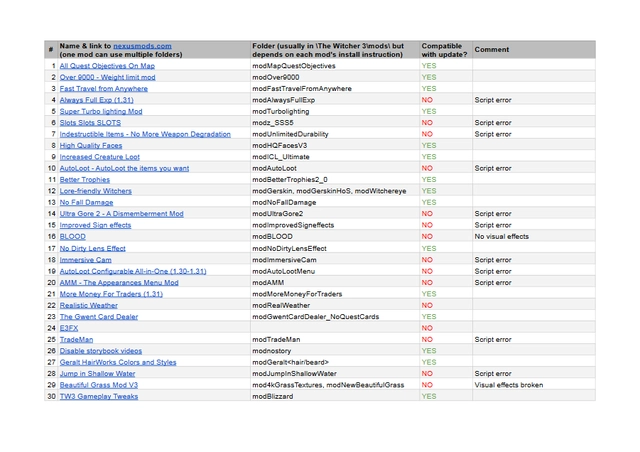Open Super Turbo lighting Mod link
This screenshot has height=452, width=640.
point(101,111)
